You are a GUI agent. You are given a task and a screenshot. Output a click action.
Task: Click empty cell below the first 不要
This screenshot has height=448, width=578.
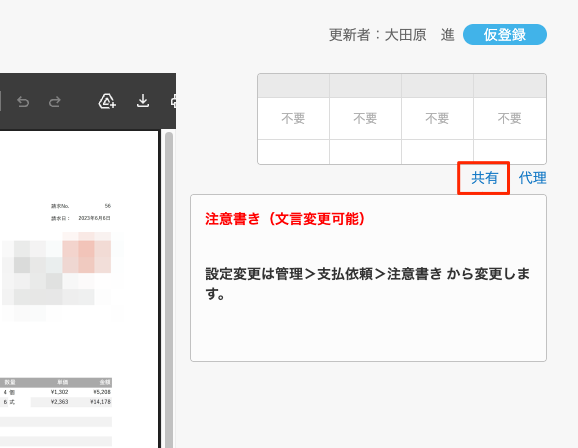(293, 152)
